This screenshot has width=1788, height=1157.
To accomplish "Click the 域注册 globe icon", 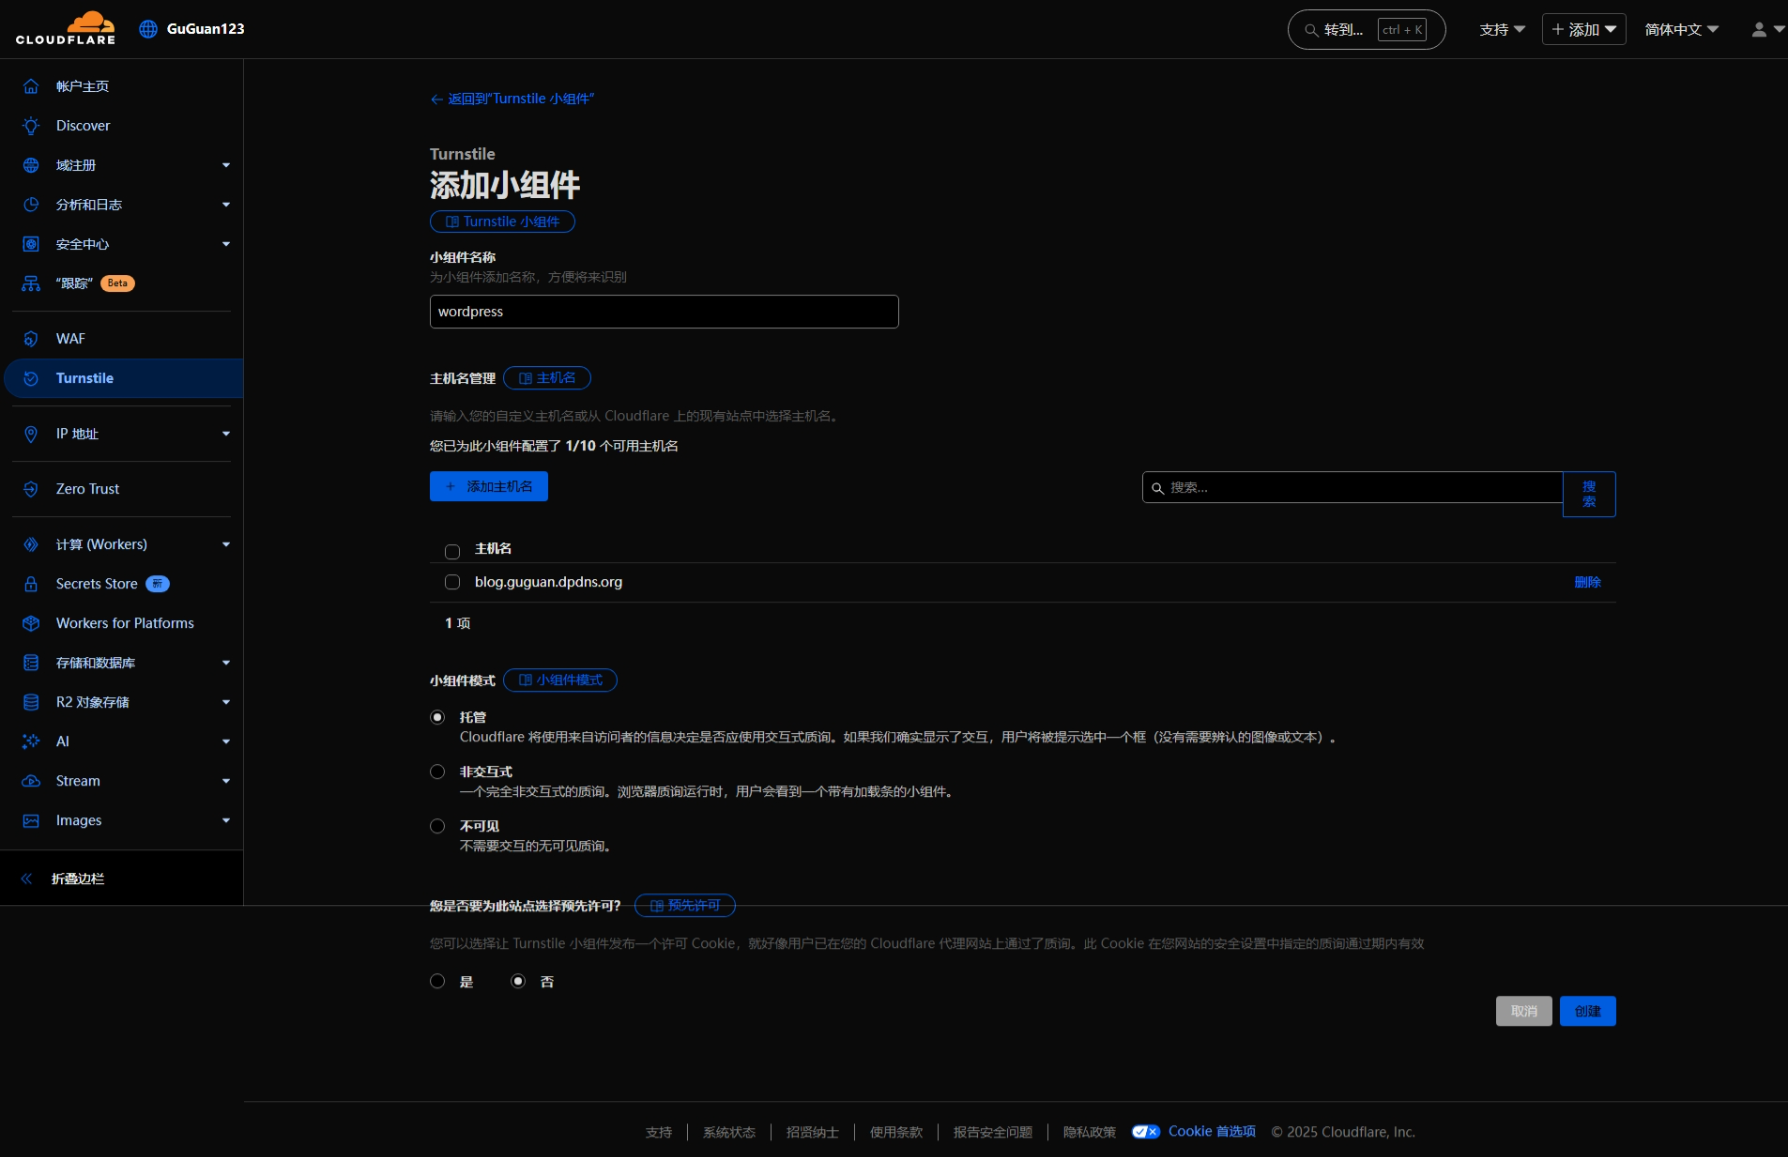I will (31, 165).
